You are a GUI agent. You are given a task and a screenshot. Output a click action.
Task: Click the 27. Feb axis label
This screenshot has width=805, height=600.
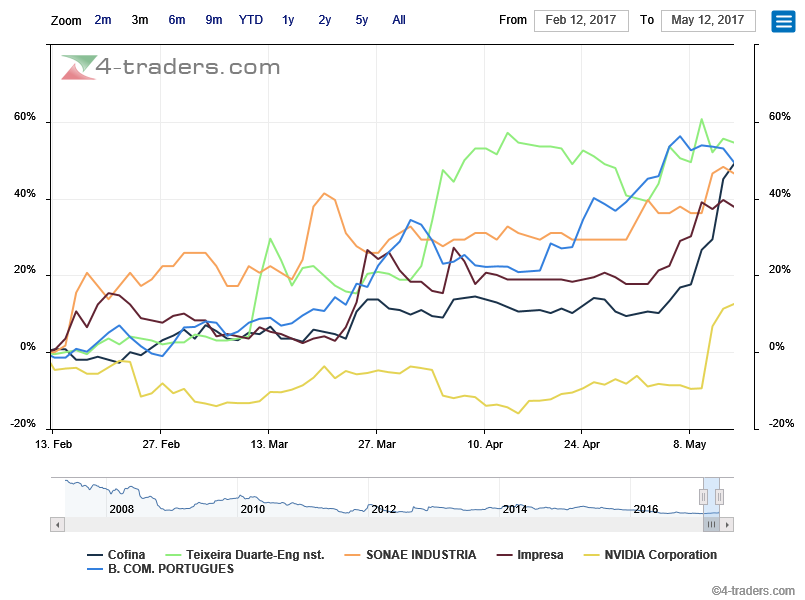tap(161, 444)
